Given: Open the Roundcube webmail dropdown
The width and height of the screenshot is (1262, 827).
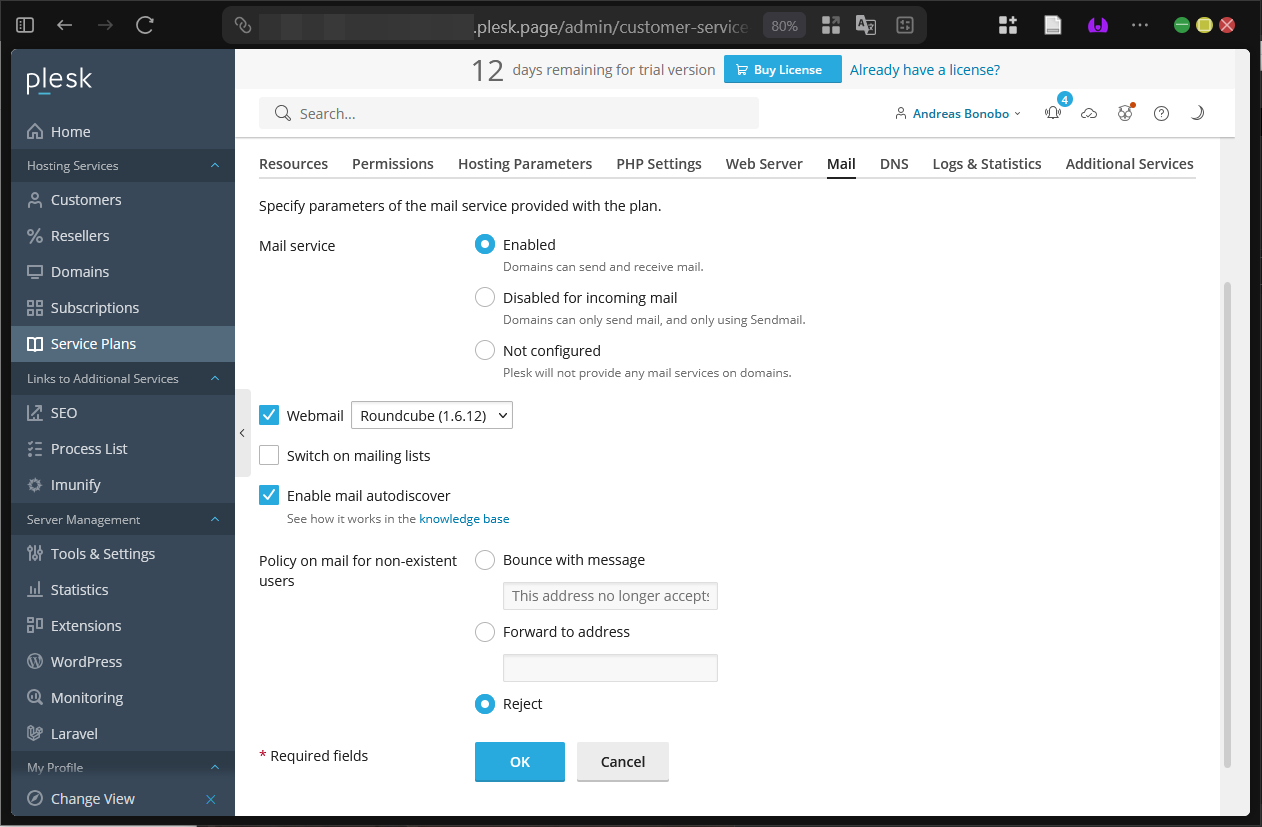Looking at the screenshot, I should [x=431, y=416].
